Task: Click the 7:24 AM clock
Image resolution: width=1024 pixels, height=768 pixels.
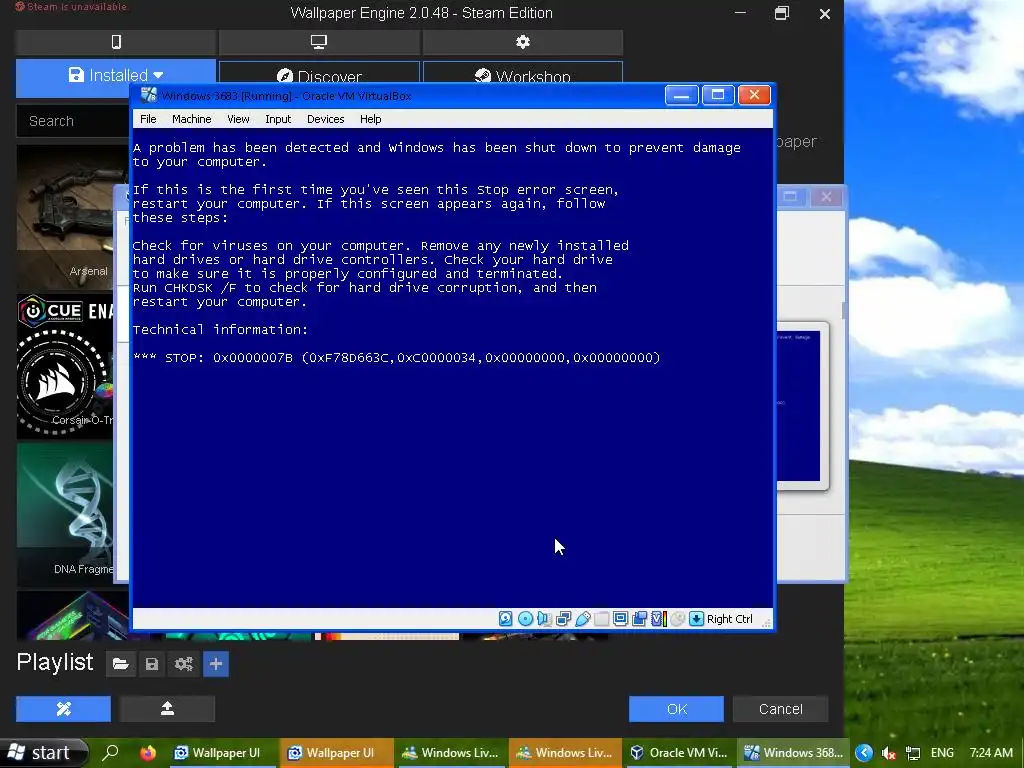Action: tap(991, 753)
